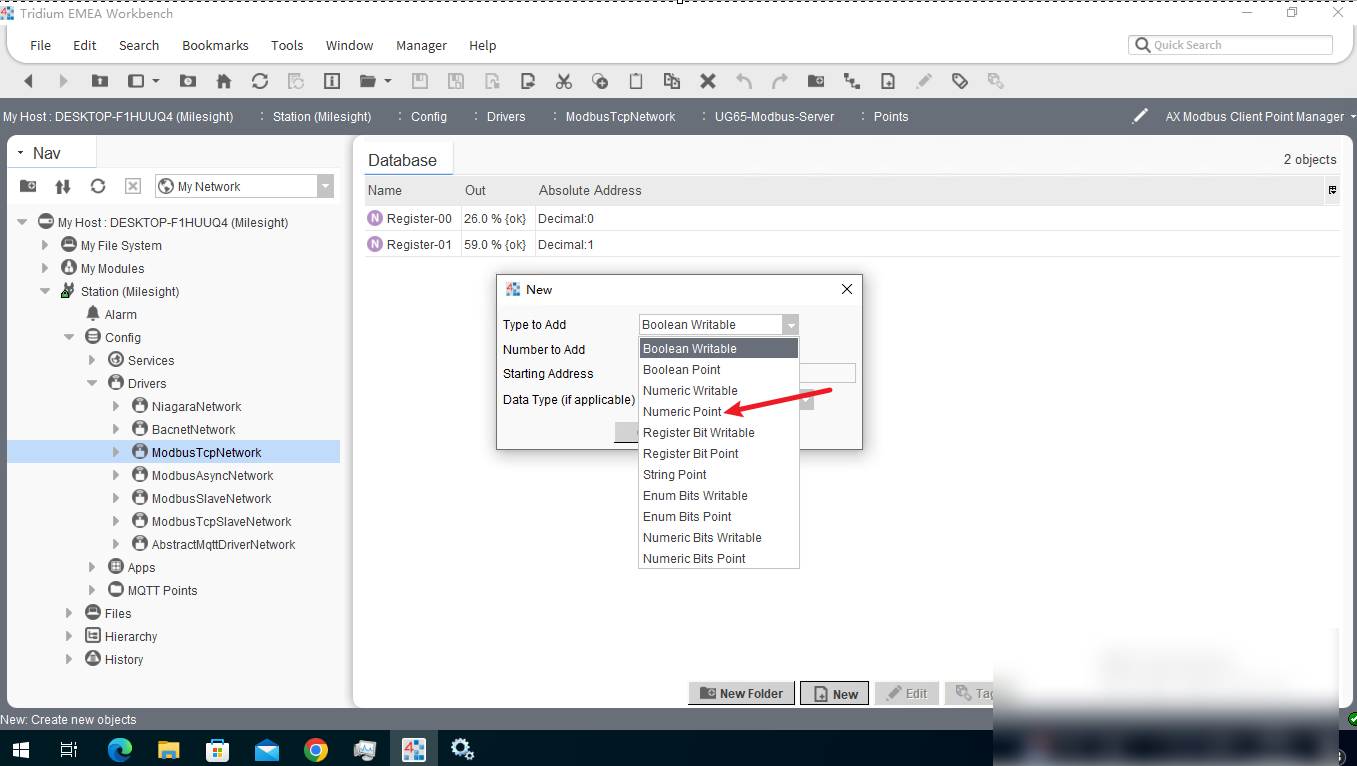Click the Open folder icon in the toolbar
The height and width of the screenshot is (766, 1357).
tap(368, 81)
